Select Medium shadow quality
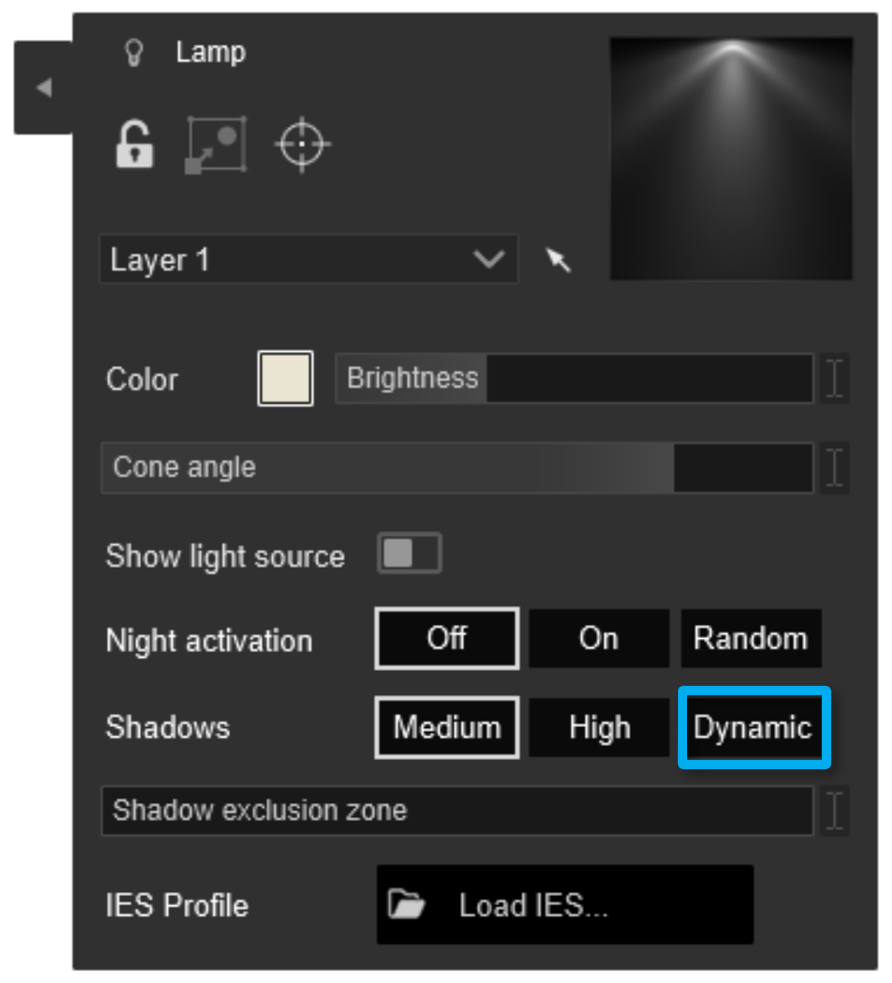 [446, 727]
